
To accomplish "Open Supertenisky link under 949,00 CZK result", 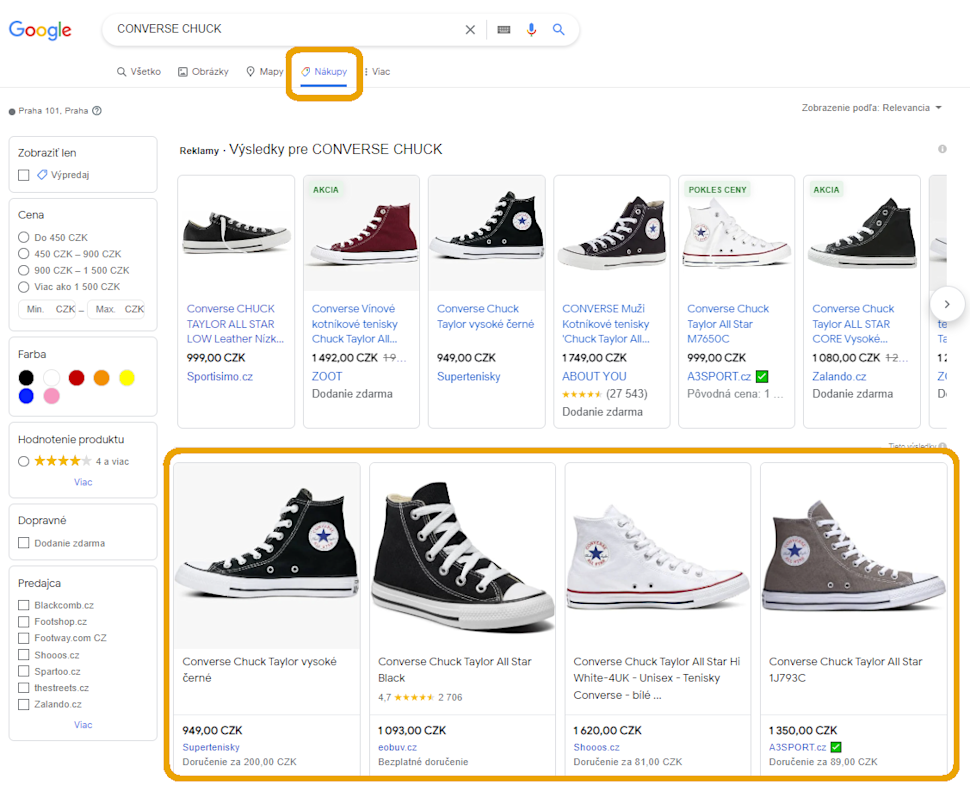I will click(x=211, y=747).
